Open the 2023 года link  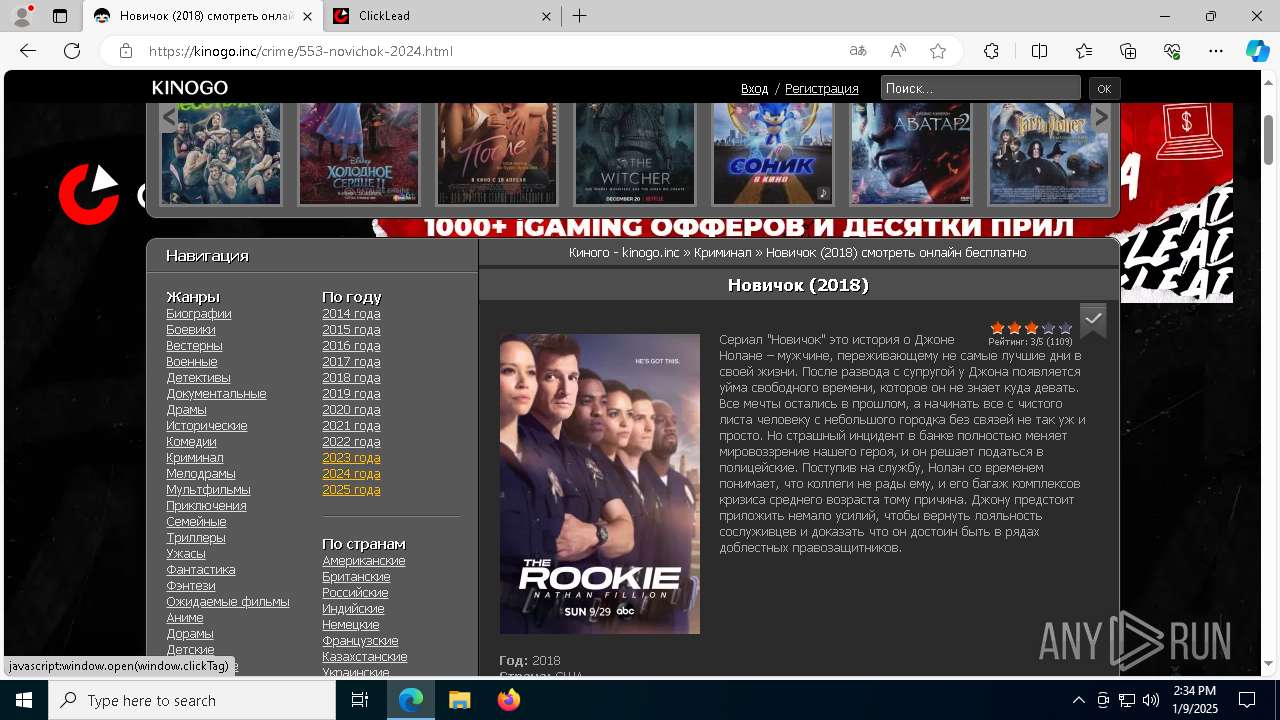[x=351, y=457]
